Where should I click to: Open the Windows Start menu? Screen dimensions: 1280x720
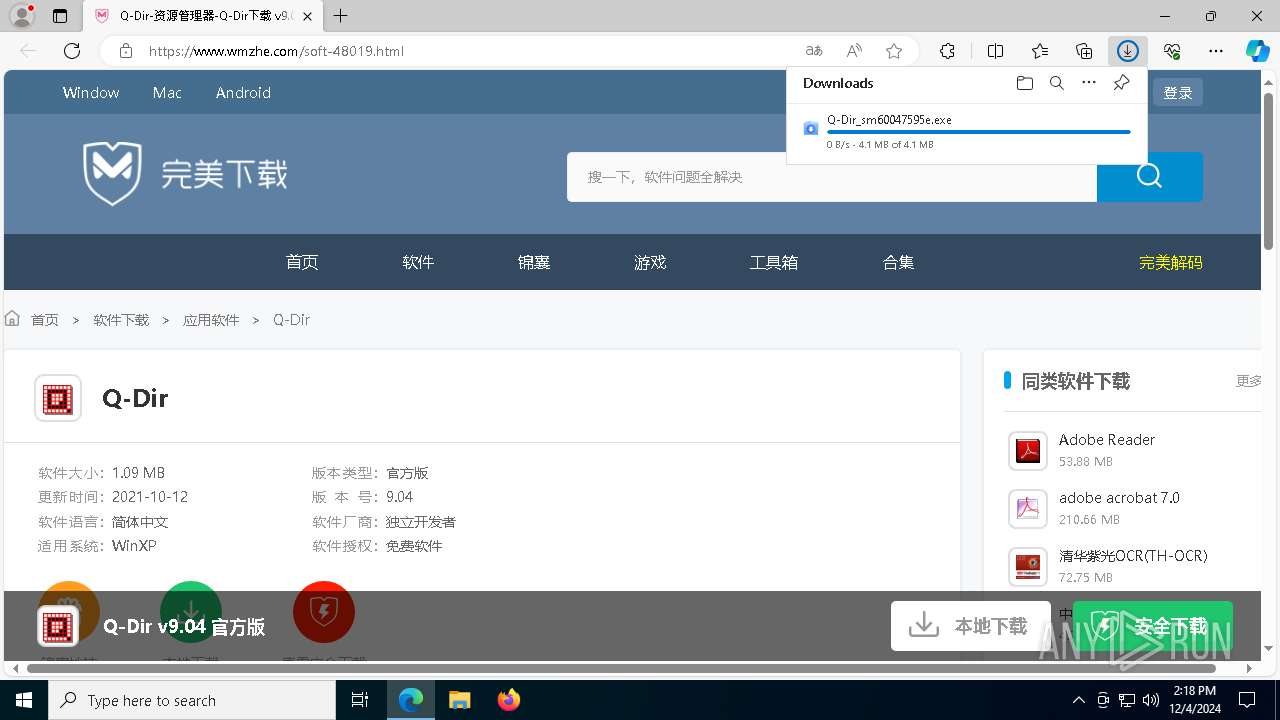pos(24,700)
